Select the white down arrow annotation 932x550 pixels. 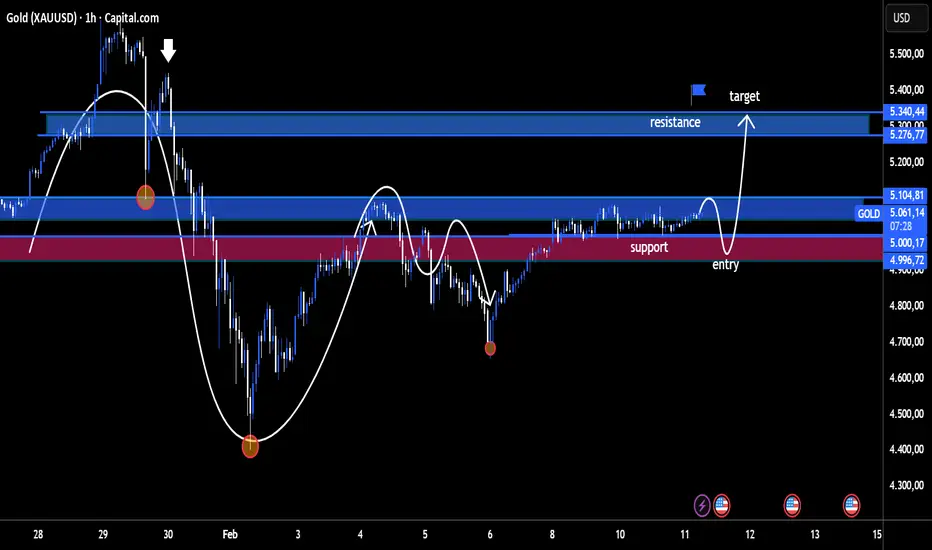[x=168, y=51]
